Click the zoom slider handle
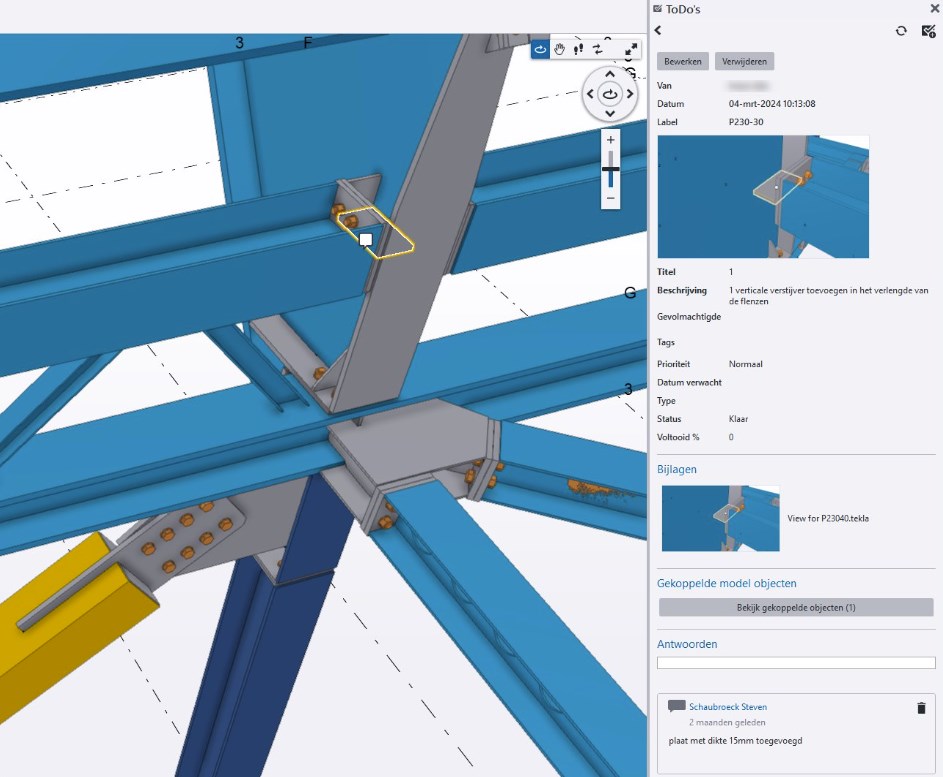943x777 pixels. click(610, 170)
